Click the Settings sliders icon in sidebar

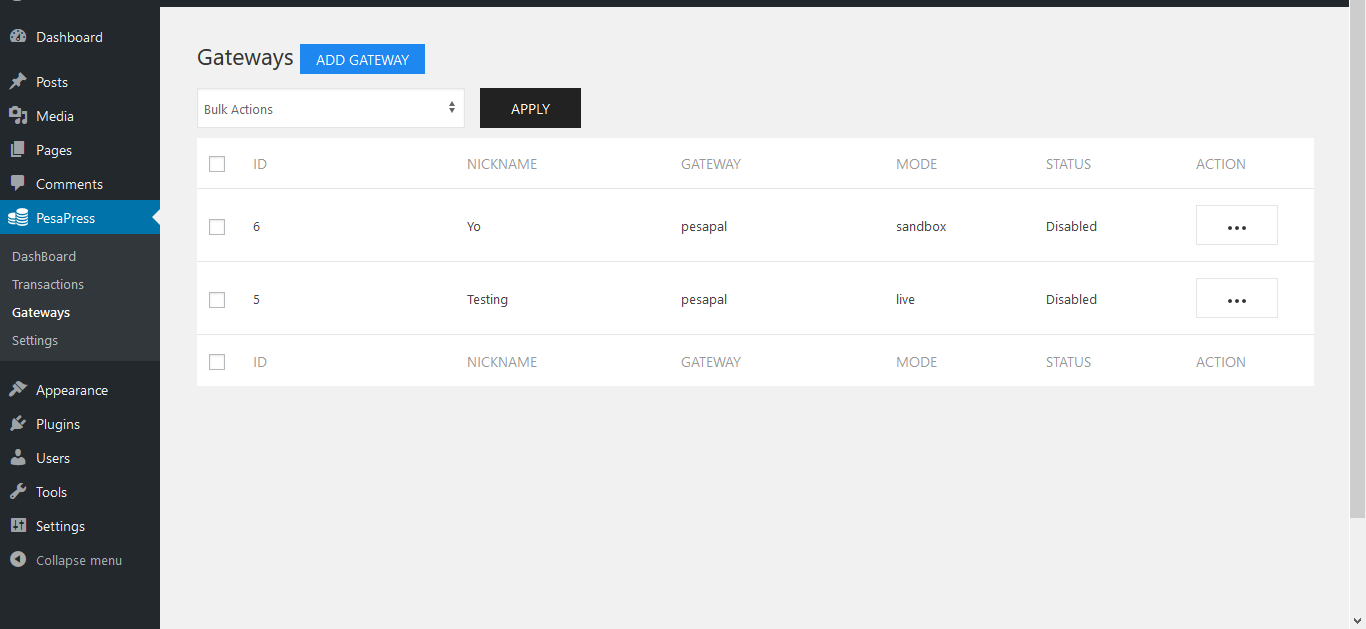coord(18,526)
